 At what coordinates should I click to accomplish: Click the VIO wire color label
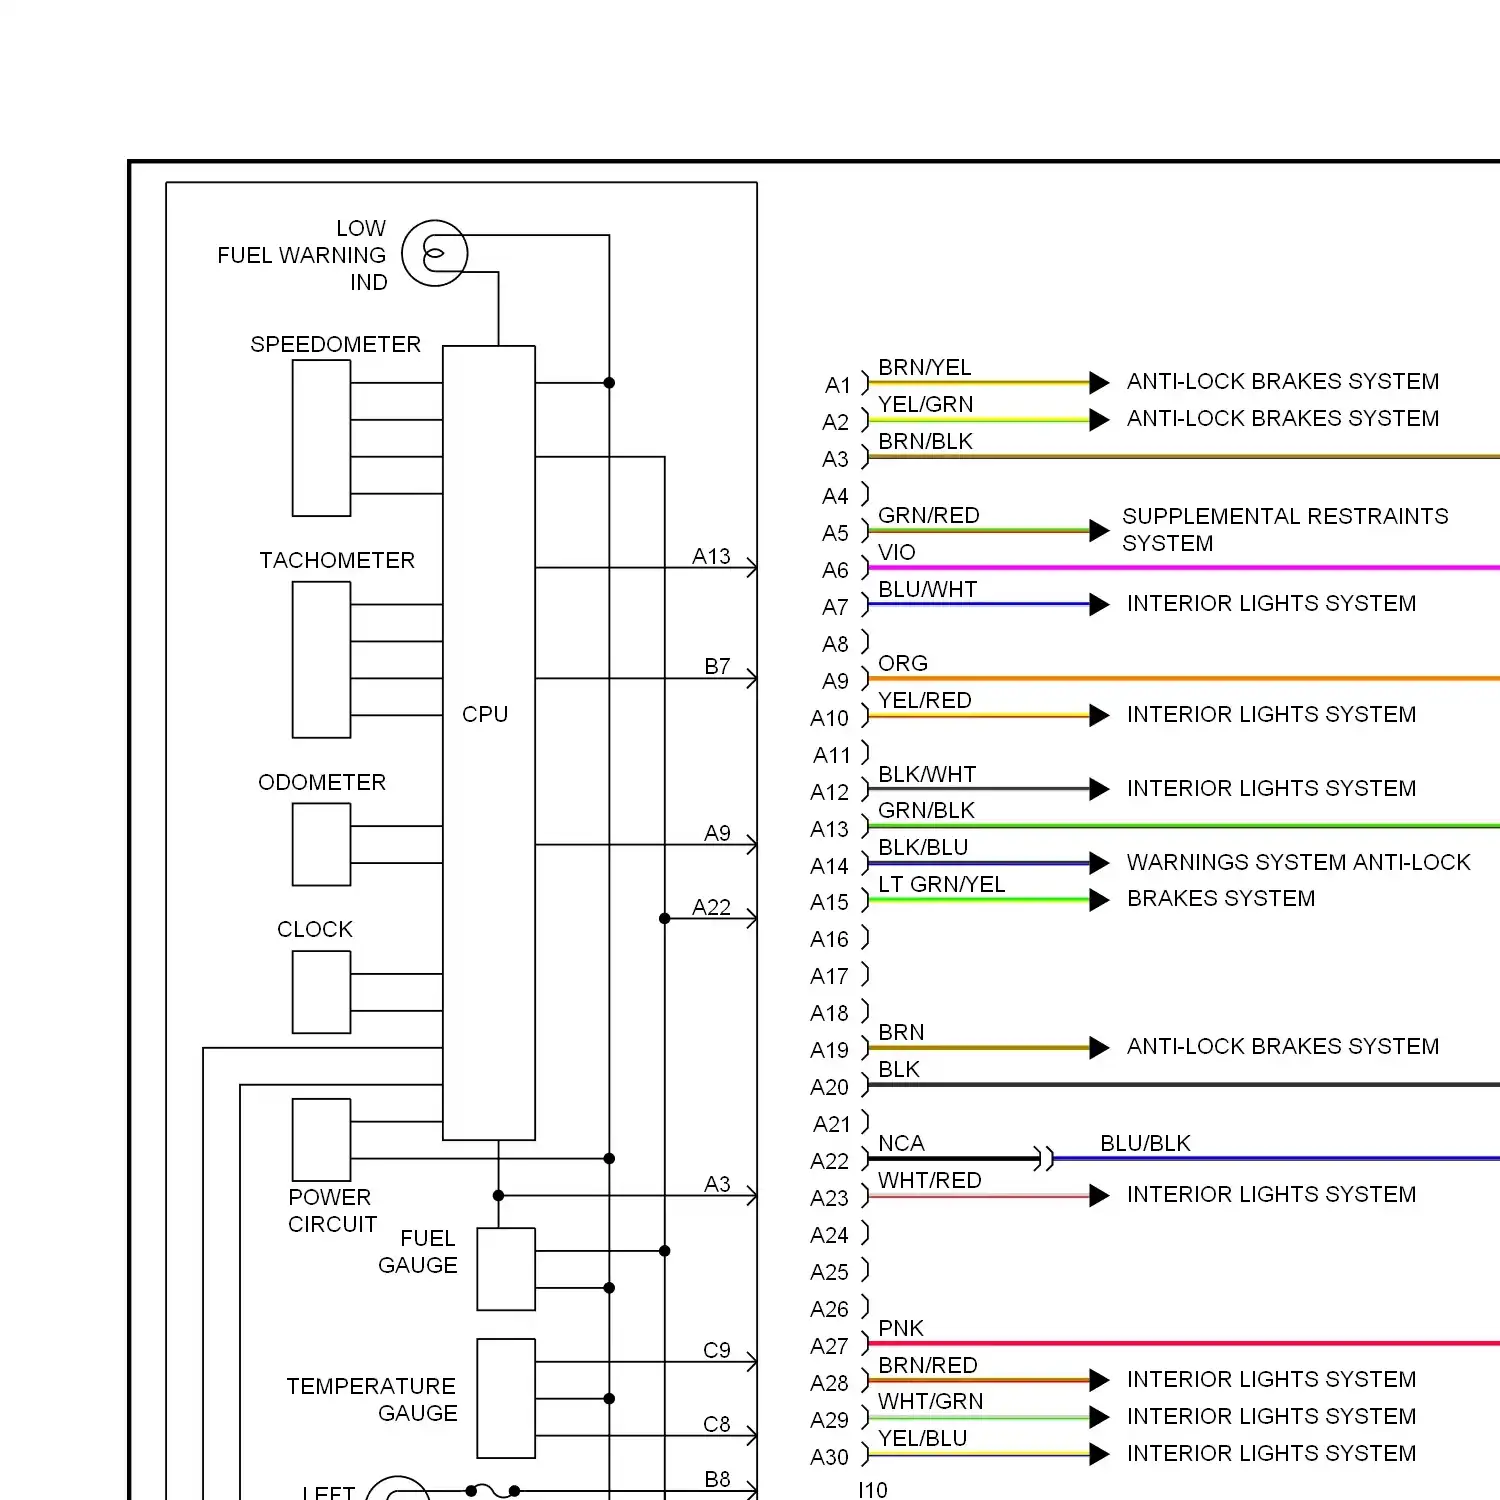coord(897,552)
